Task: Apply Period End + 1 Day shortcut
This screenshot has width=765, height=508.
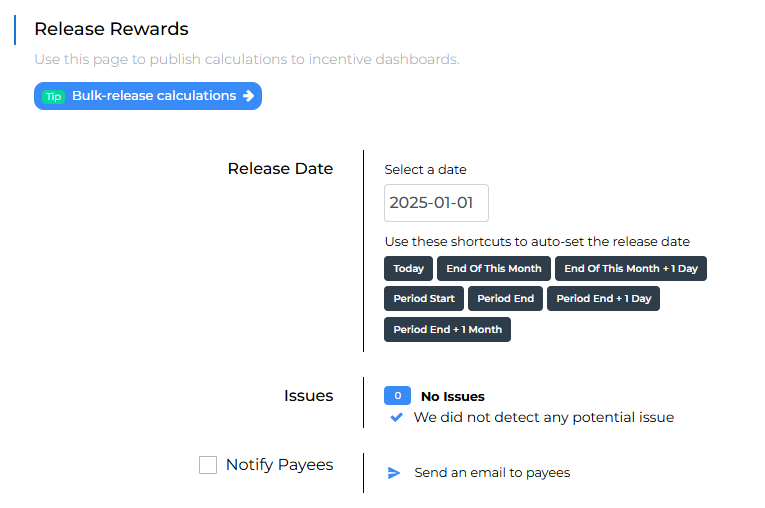Action: 604,298
